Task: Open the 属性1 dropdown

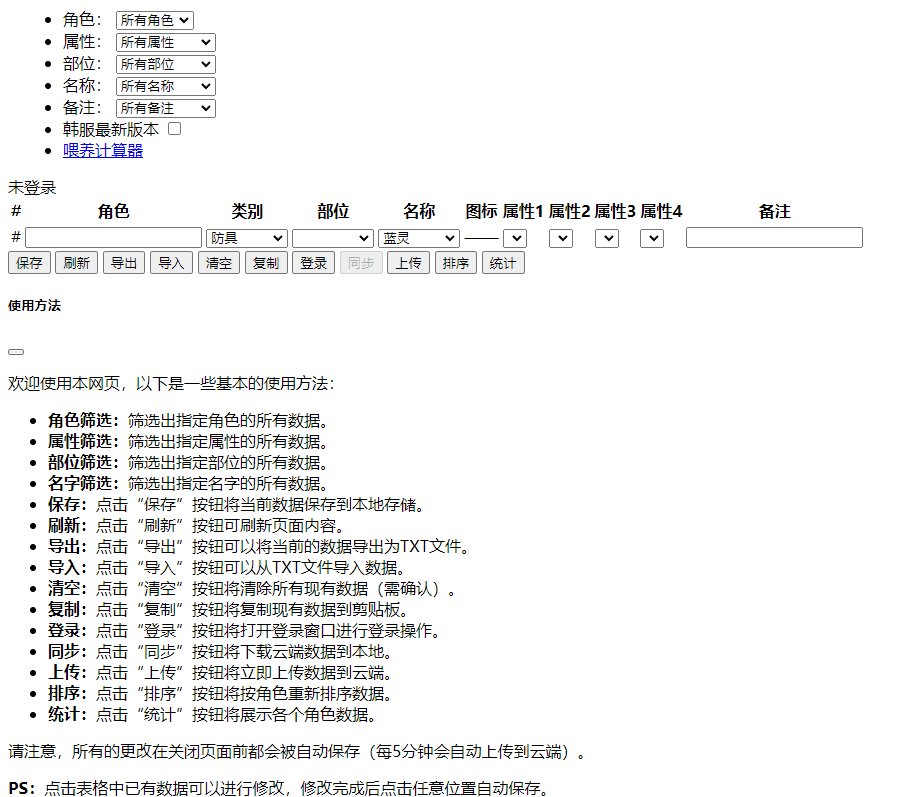Action: (515, 238)
